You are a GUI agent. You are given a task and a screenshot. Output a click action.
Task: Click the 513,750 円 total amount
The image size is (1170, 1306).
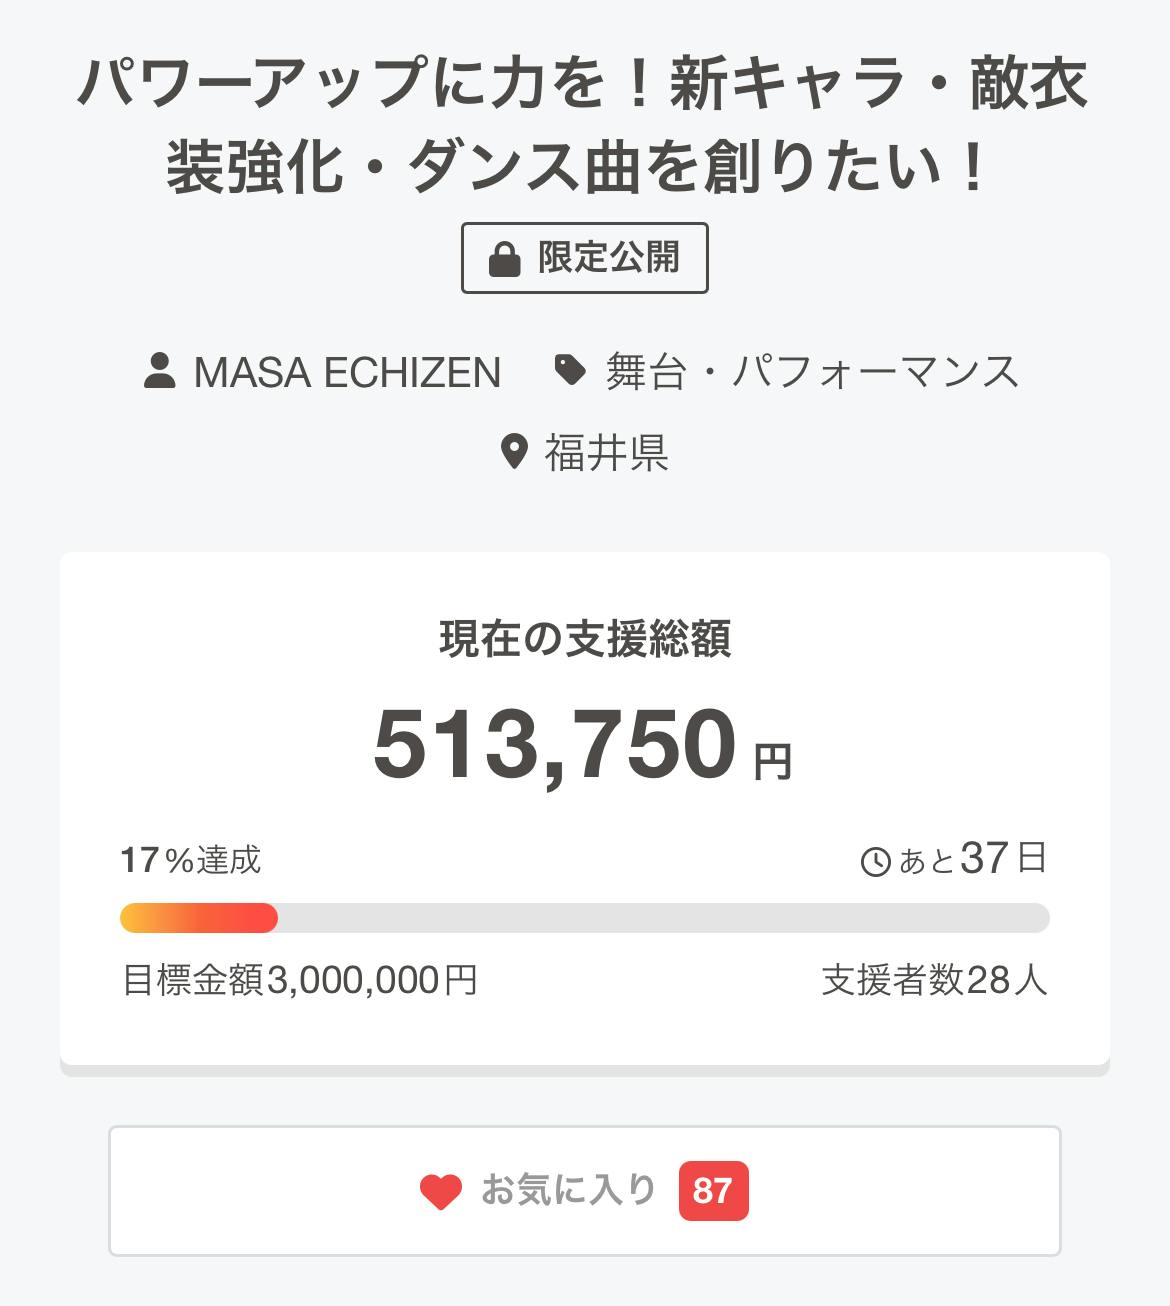[584, 745]
